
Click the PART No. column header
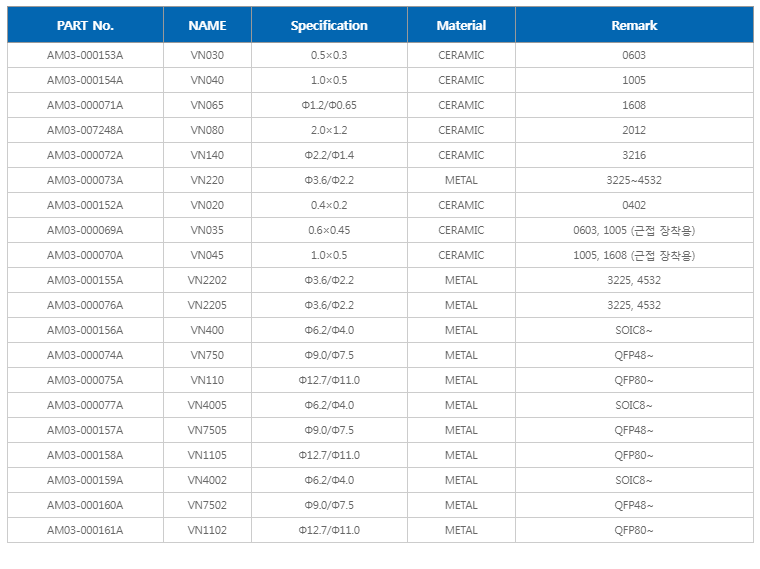click(x=85, y=25)
